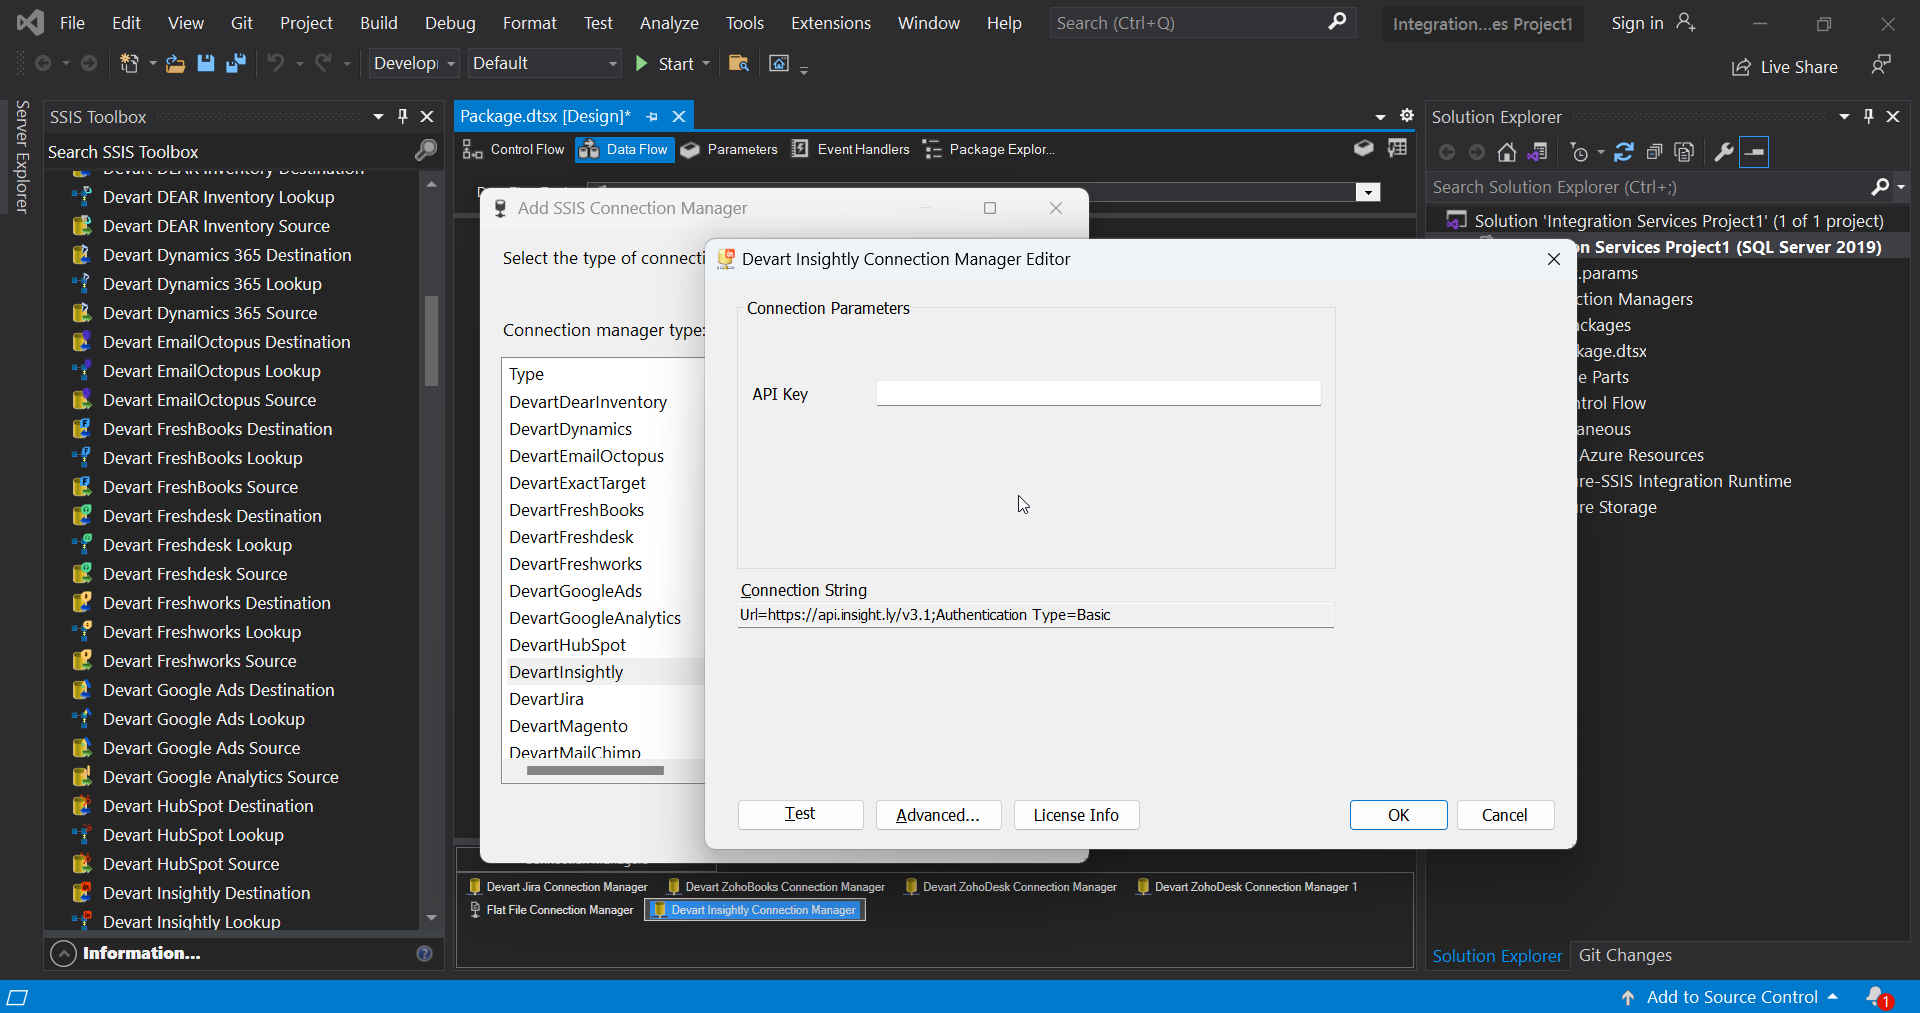Expand the Information section in SSIS Toolbox
The height and width of the screenshot is (1013, 1920).
(x=63, y=954)
